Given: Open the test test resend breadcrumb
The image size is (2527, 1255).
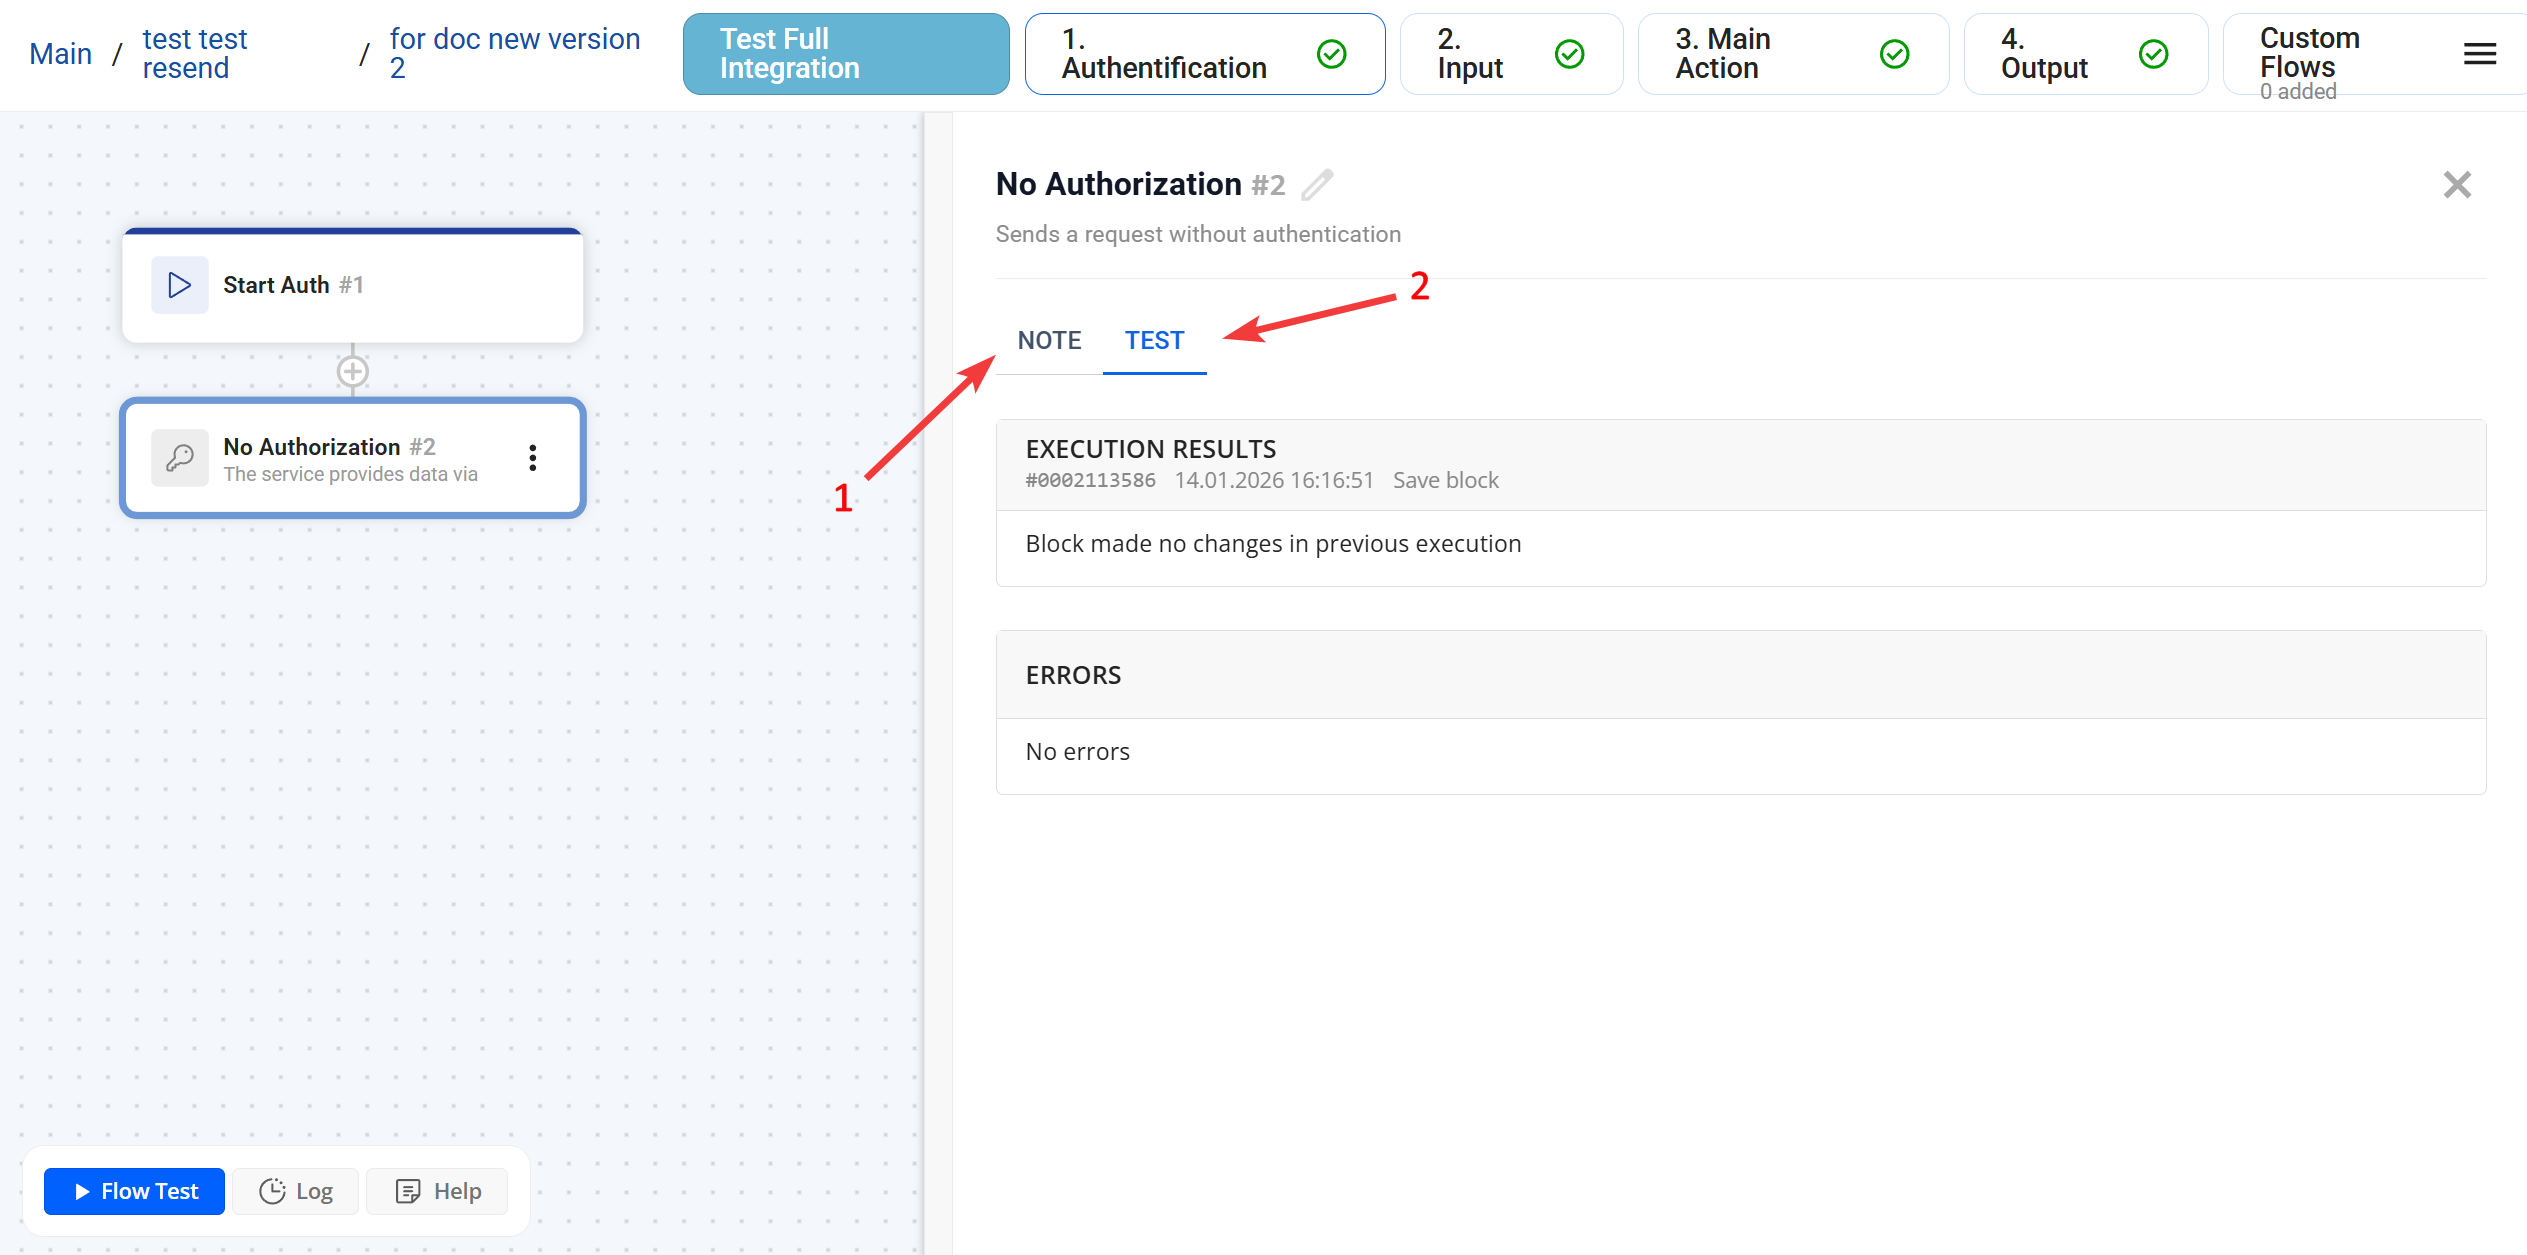Looking at the screenshot, I should (194, 54).
